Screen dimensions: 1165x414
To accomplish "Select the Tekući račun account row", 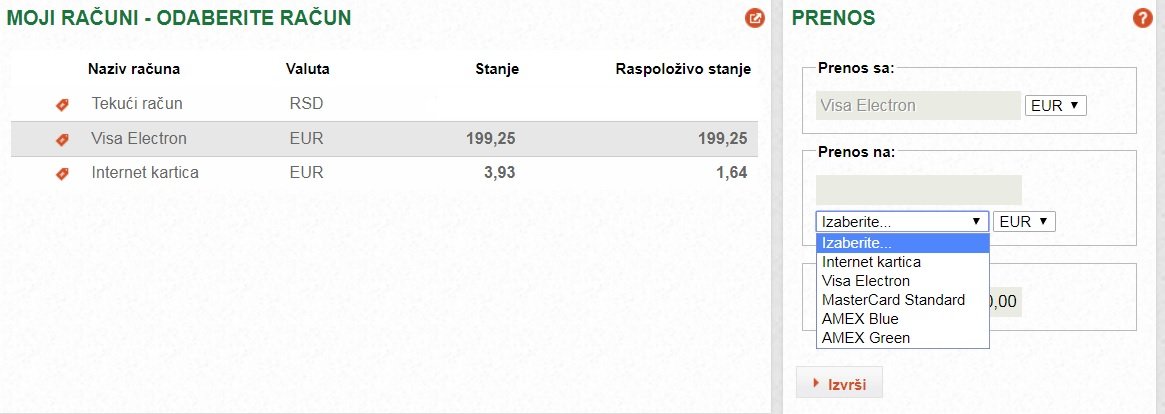I will [x=384, y=104].
